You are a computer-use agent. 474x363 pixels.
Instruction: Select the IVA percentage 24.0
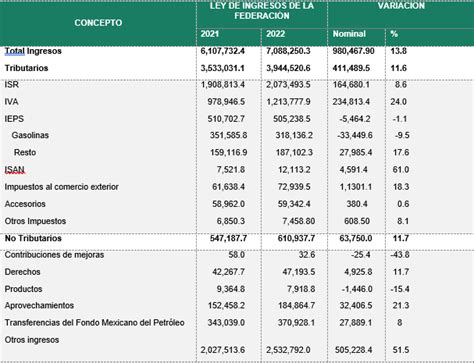coord(398,102)
